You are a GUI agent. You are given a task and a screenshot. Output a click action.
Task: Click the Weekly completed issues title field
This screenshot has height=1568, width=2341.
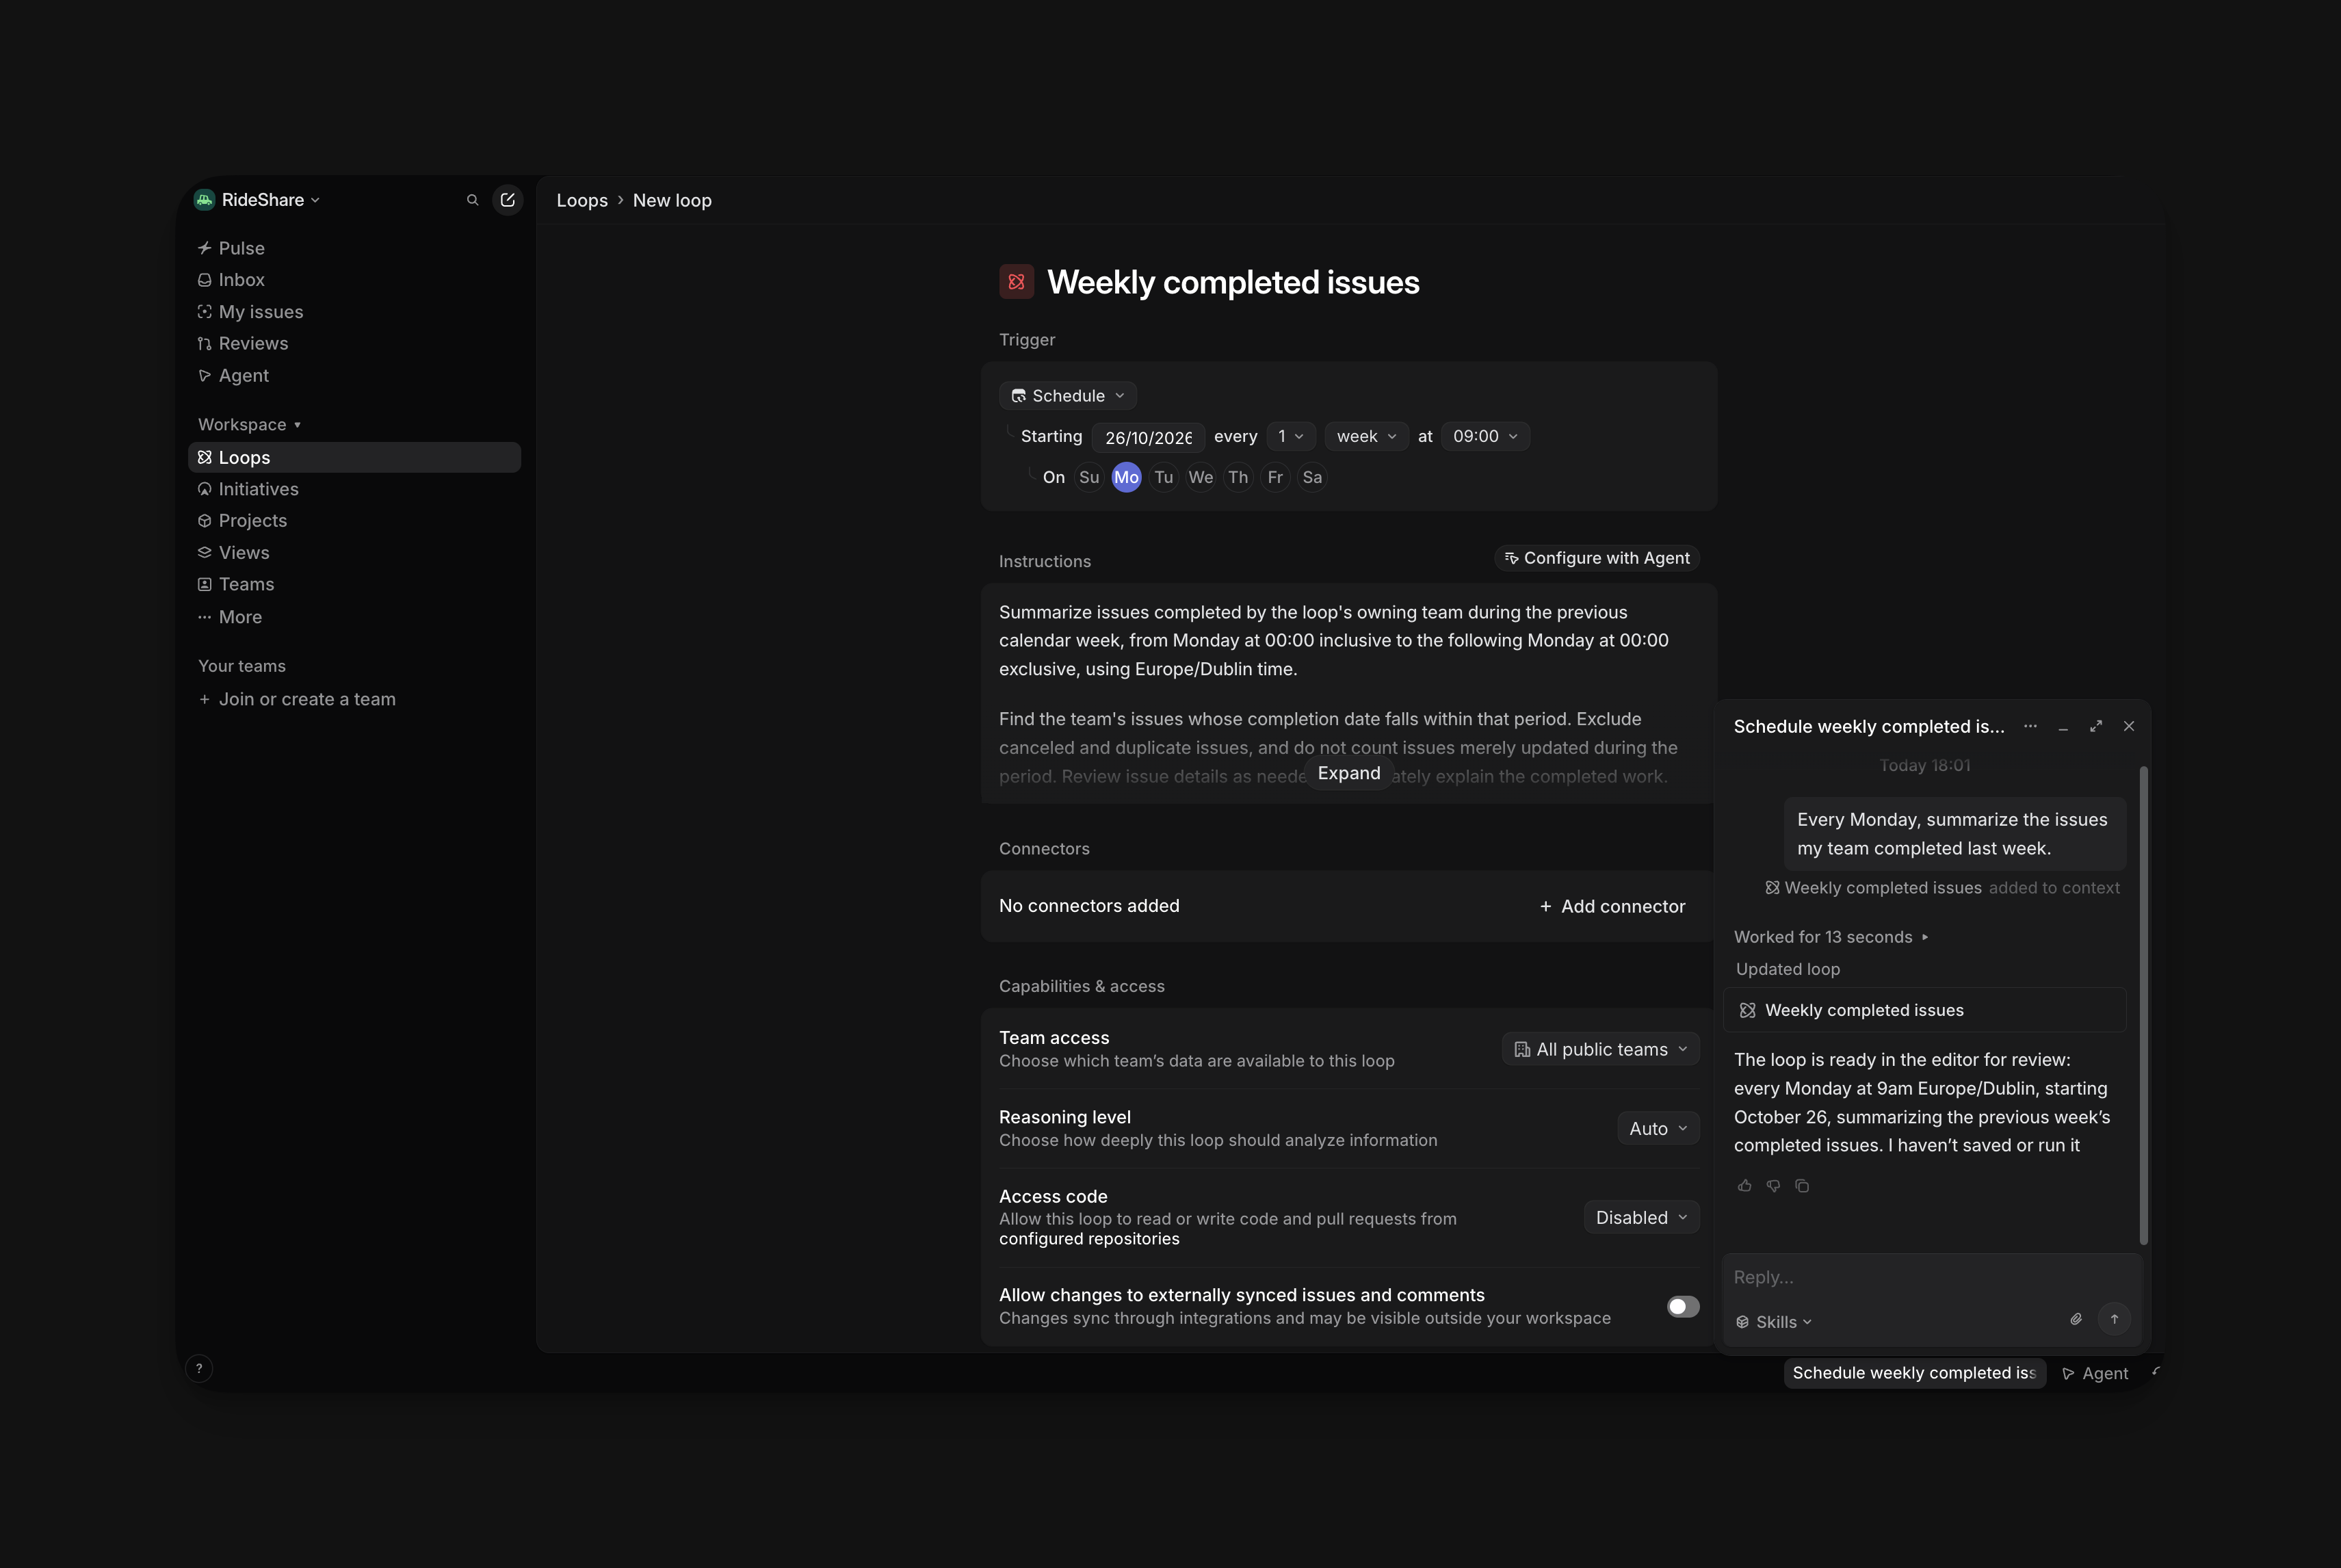pyautogui.click(x=1233, y=282)
